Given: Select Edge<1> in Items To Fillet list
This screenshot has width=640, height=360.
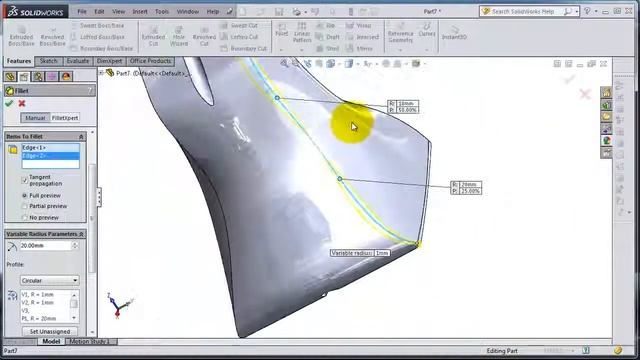Looking at the screenshot, I should pyautogui.click(x=51, y=147).
